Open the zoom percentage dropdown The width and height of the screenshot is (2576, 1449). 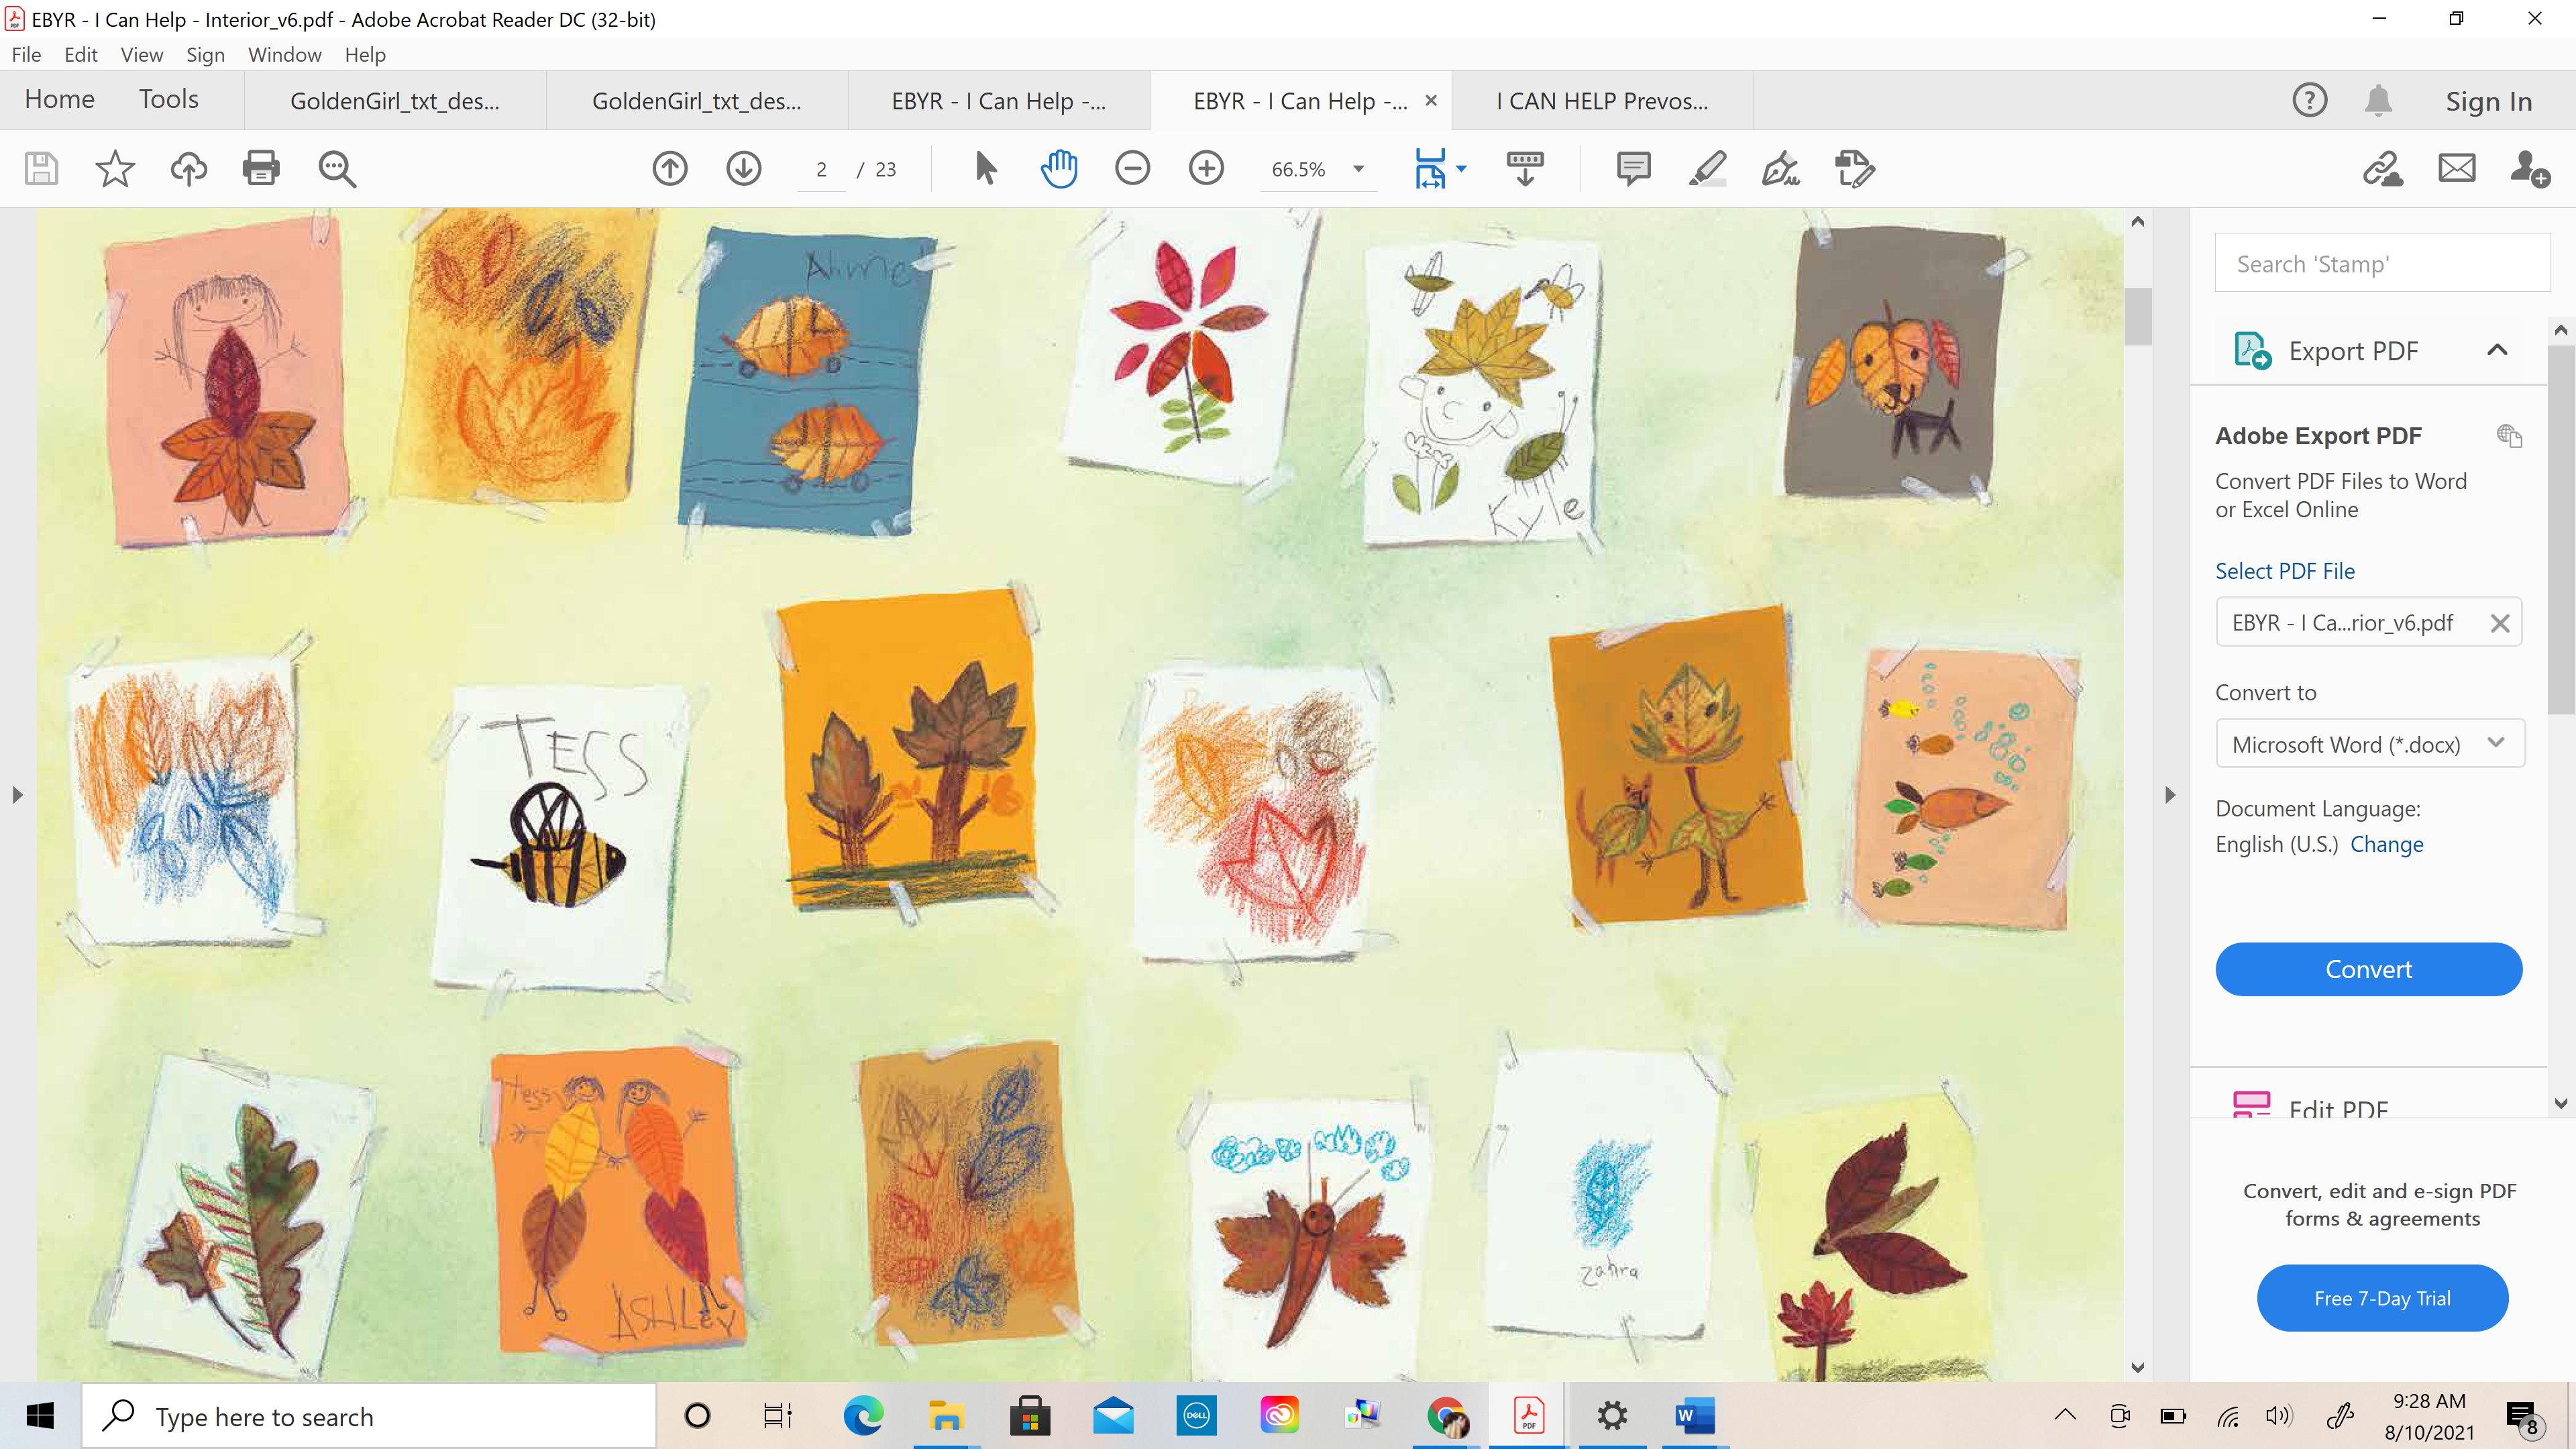[1358, 169]
